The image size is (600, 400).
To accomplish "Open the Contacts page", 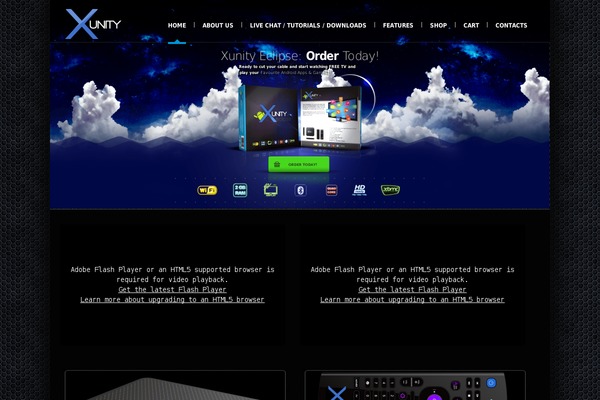I will pos(511,25).
